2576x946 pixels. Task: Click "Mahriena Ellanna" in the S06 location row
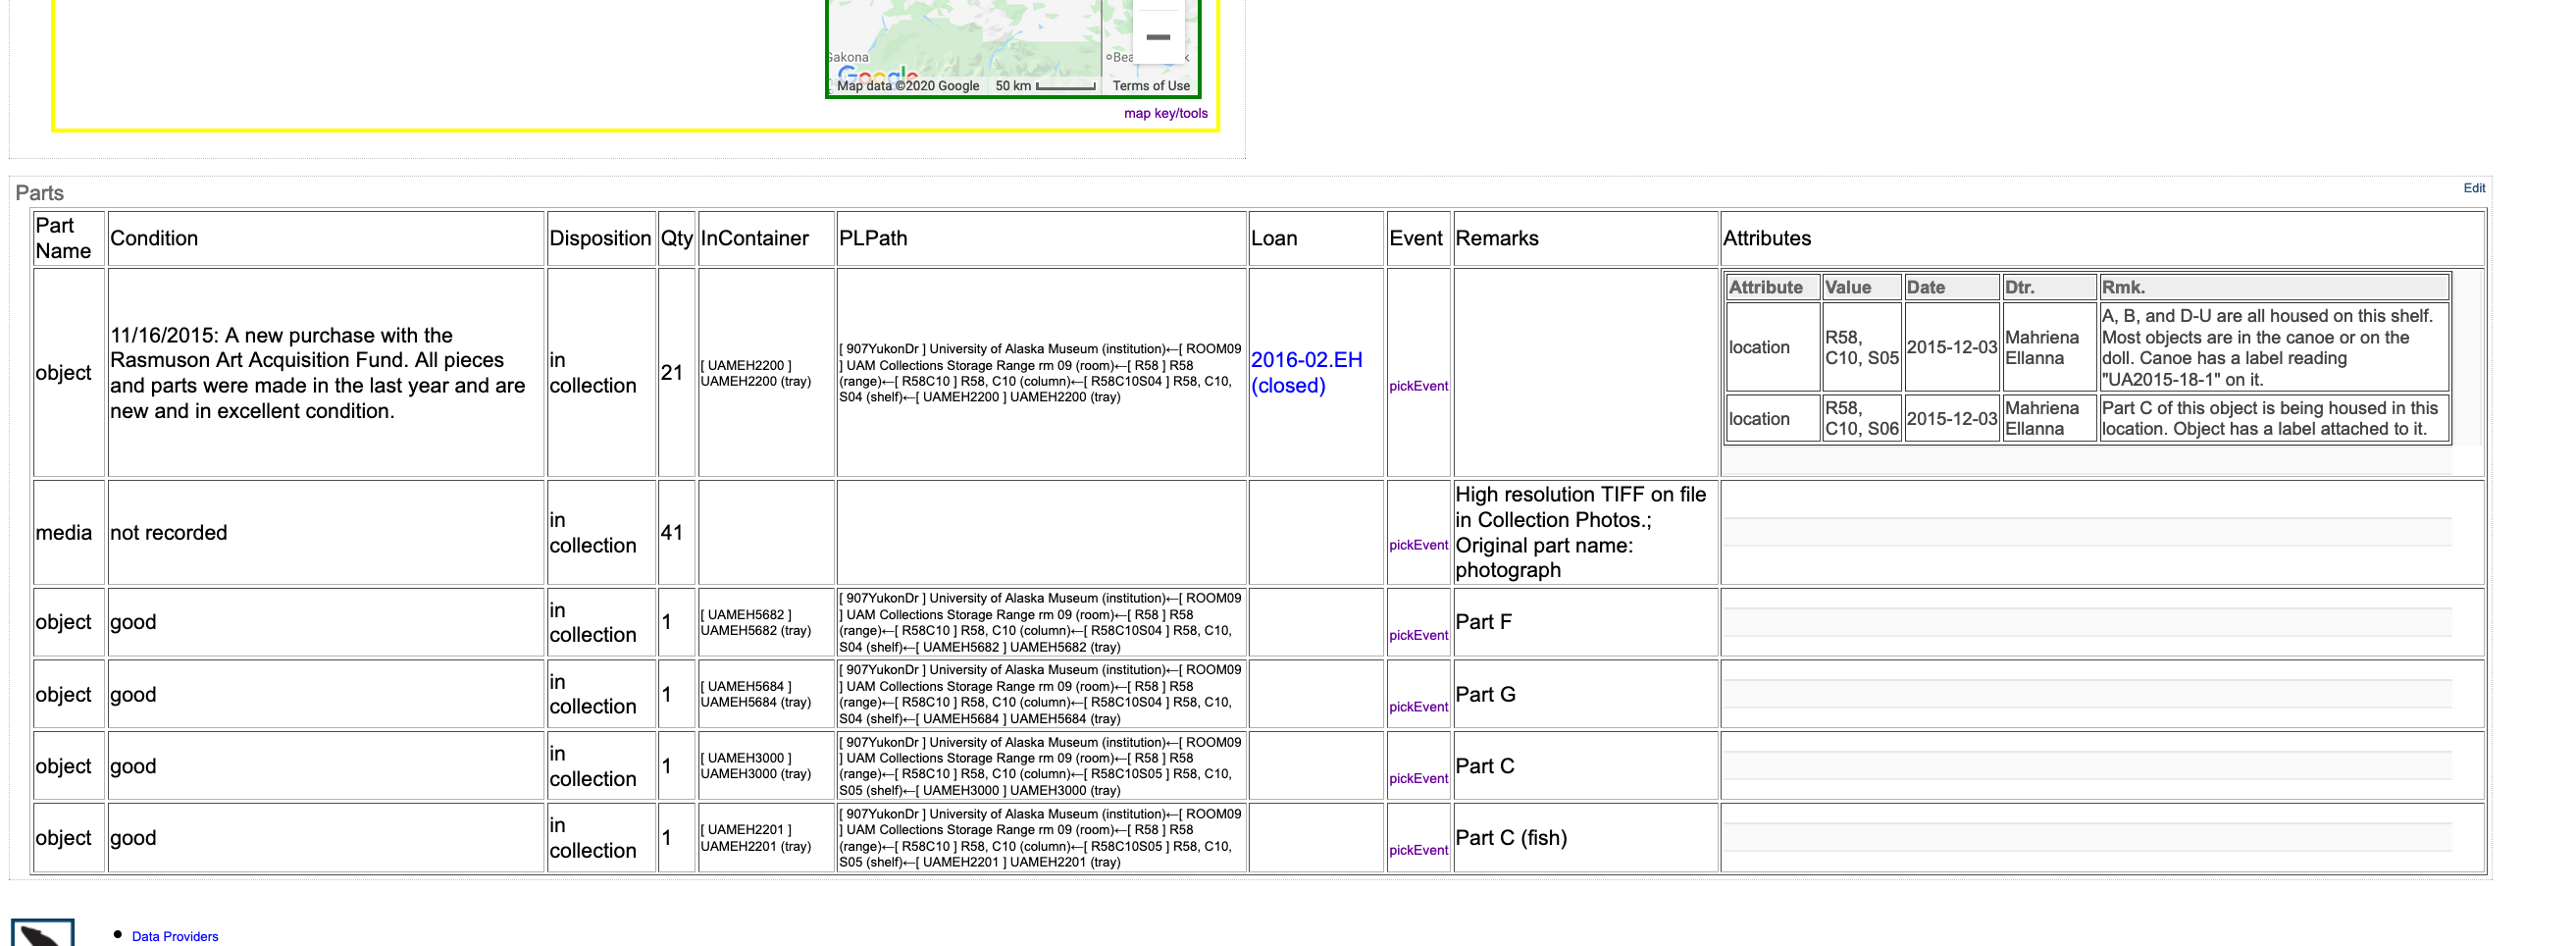[2042, 418]
